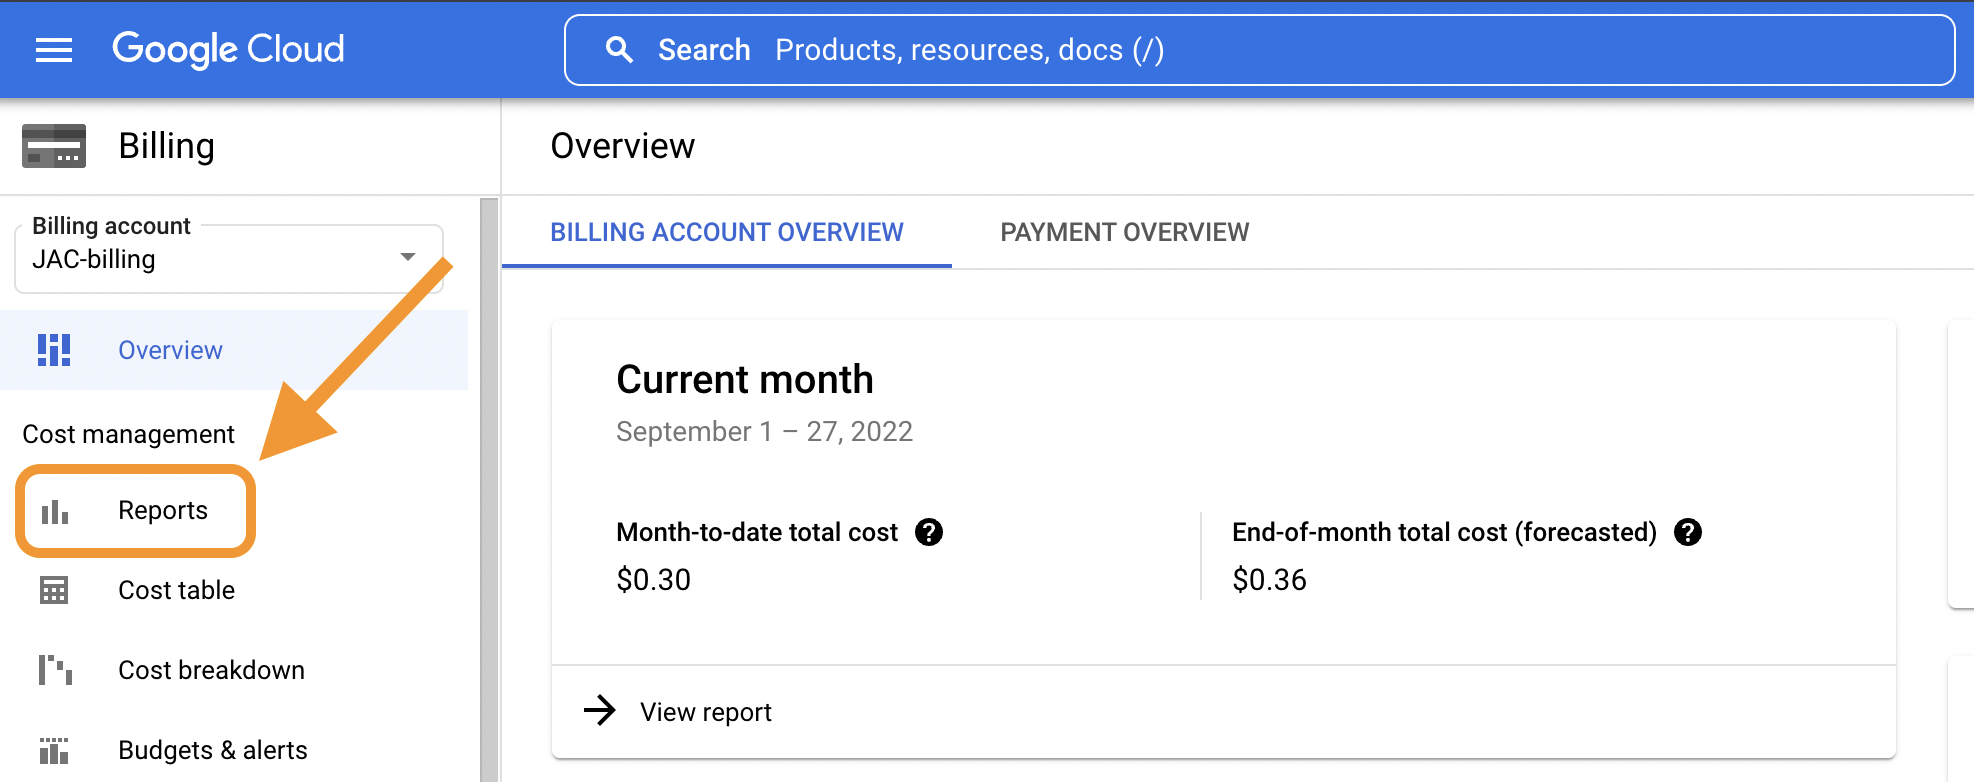Click the View report link
Image resolution: width=1974 pixels, height=782 pixels.
[x=706, y=712]
